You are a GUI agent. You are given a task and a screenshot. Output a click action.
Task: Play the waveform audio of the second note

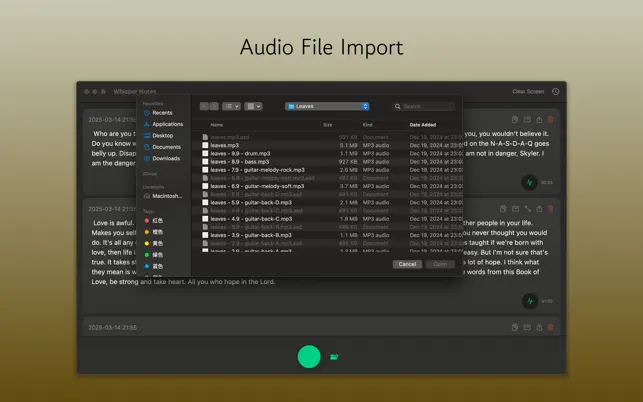pyautogui.click(x=530, y=300)
